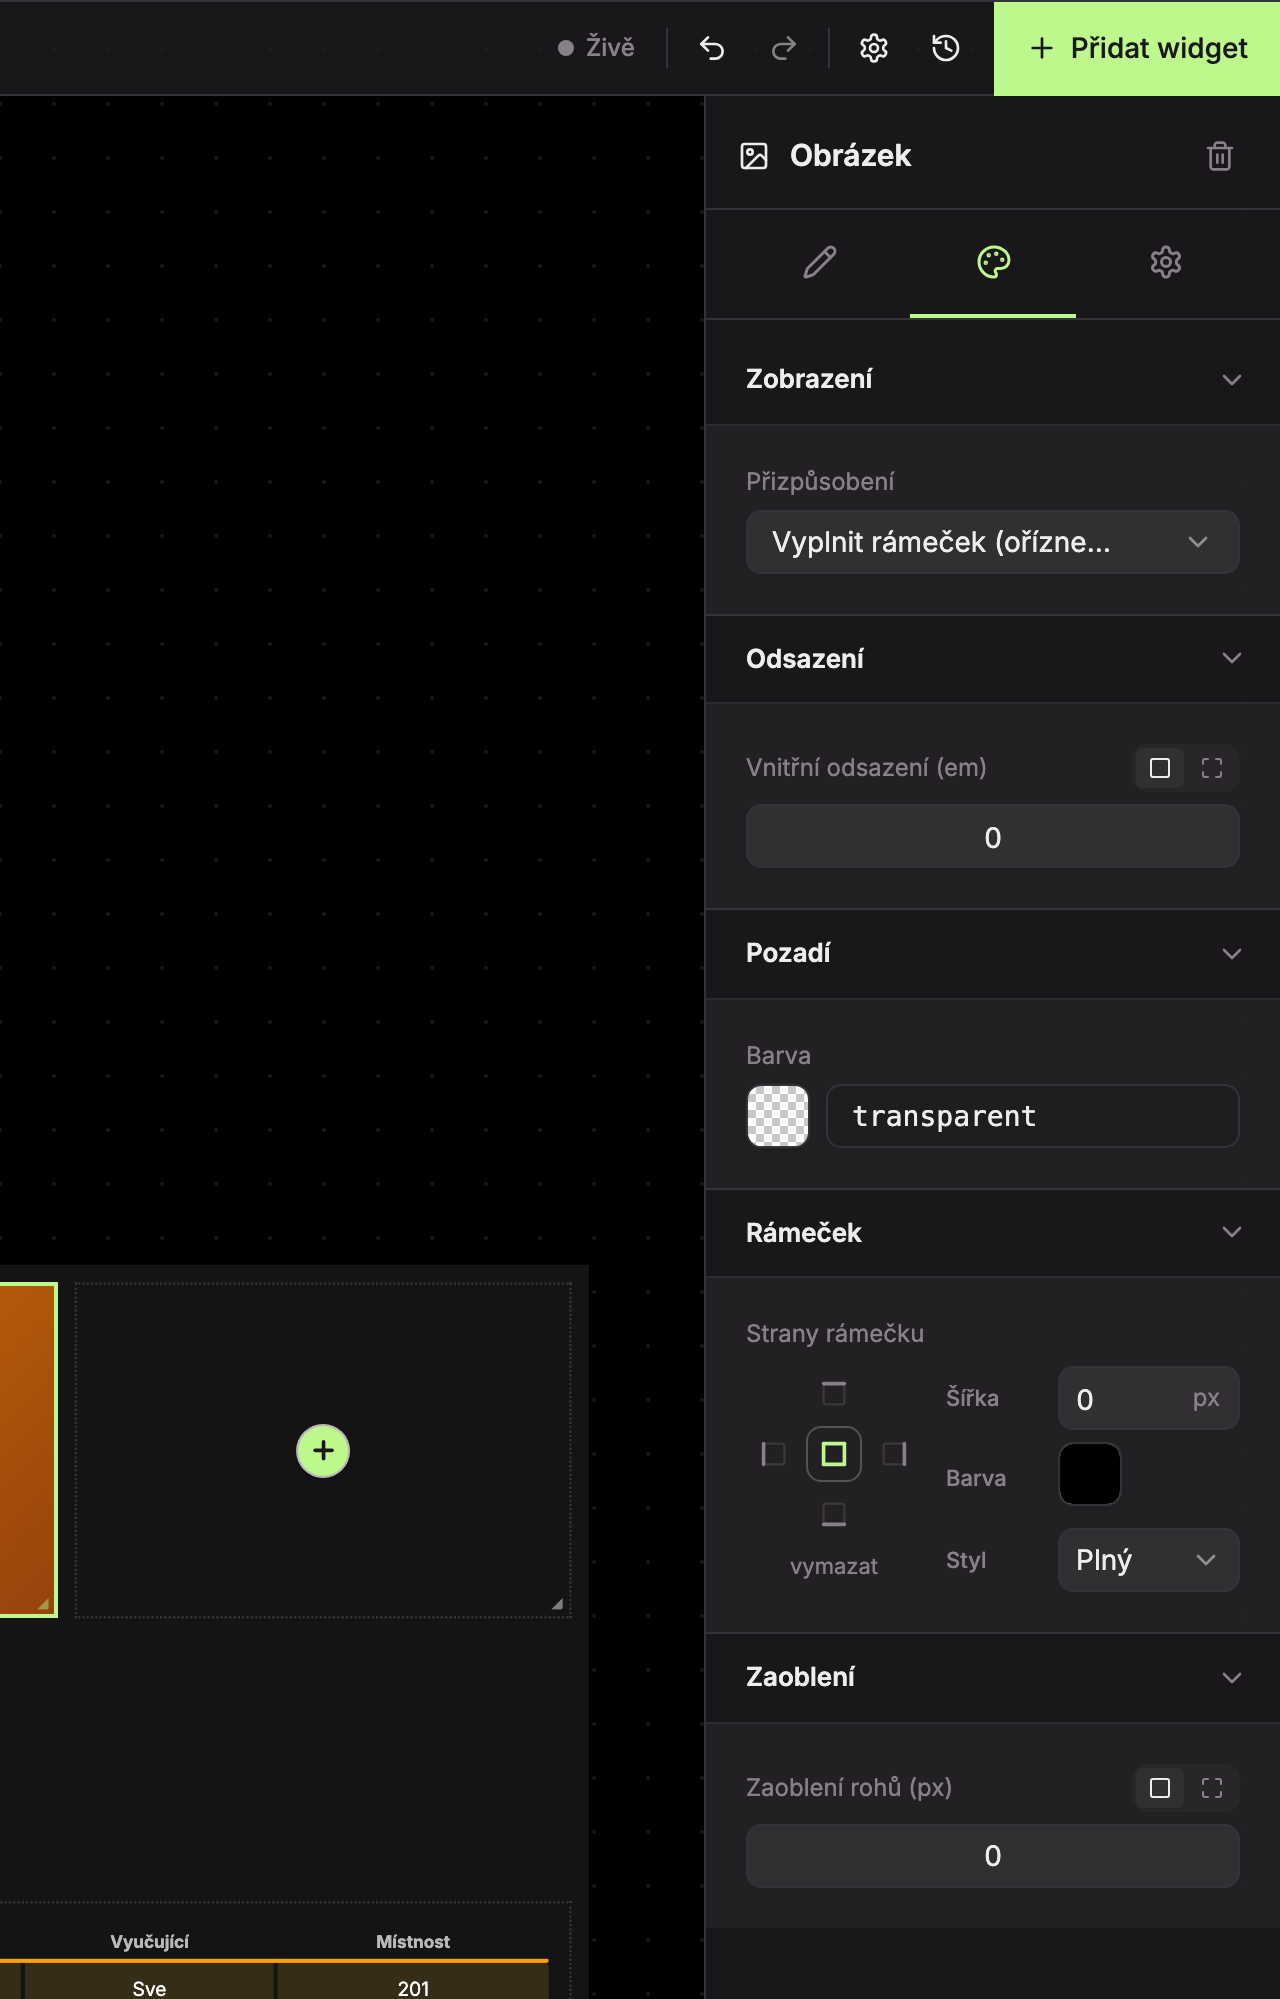Open editor settings gear in top bar

(874, 48)
